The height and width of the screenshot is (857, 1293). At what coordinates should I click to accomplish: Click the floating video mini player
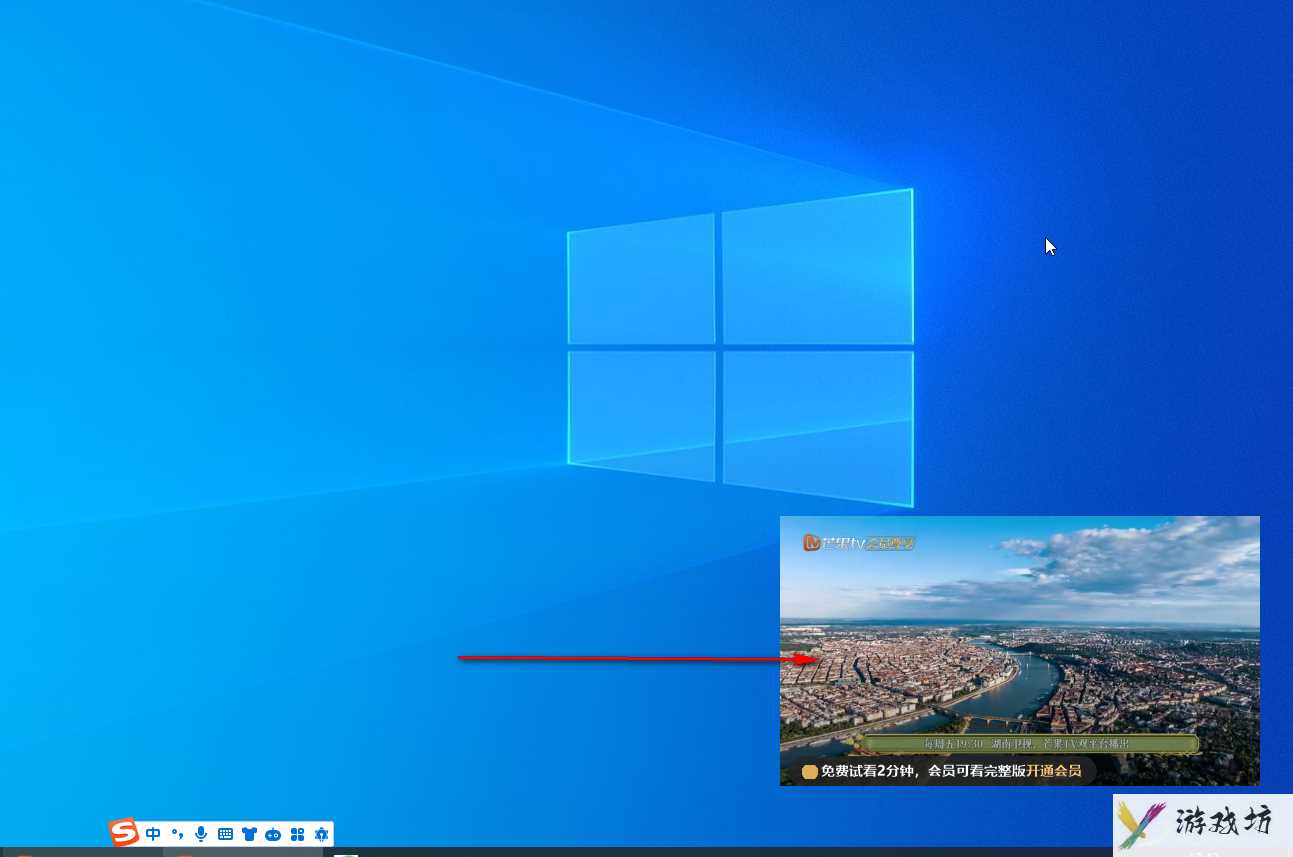[1019, 651]
